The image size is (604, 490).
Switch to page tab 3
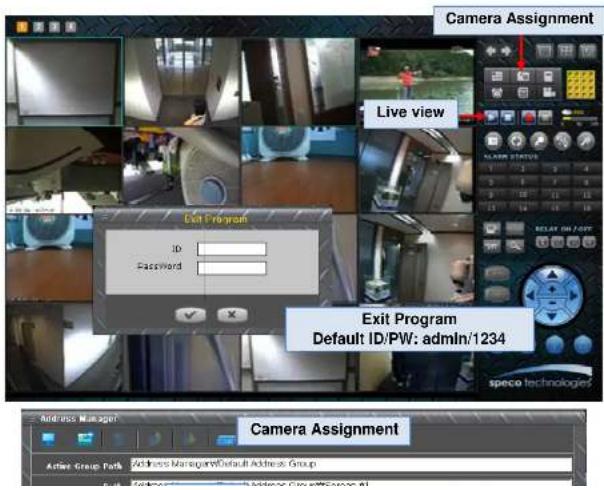pyautogui.click(x=54, y=27)
